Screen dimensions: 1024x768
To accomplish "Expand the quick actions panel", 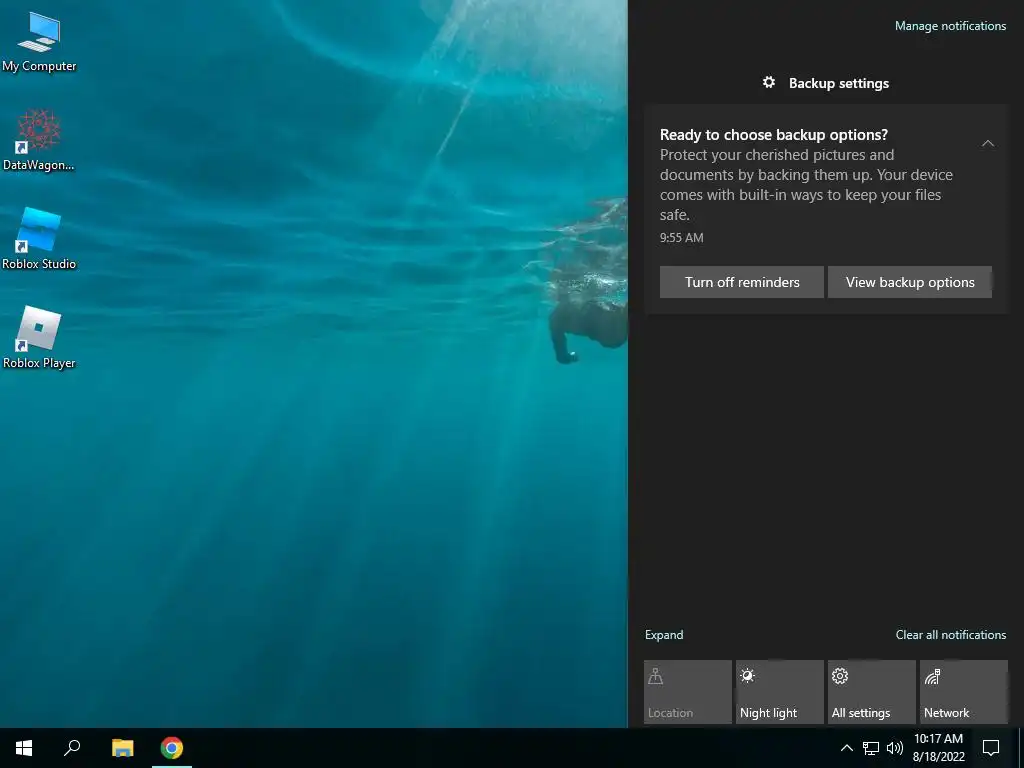I will point(664,635).
